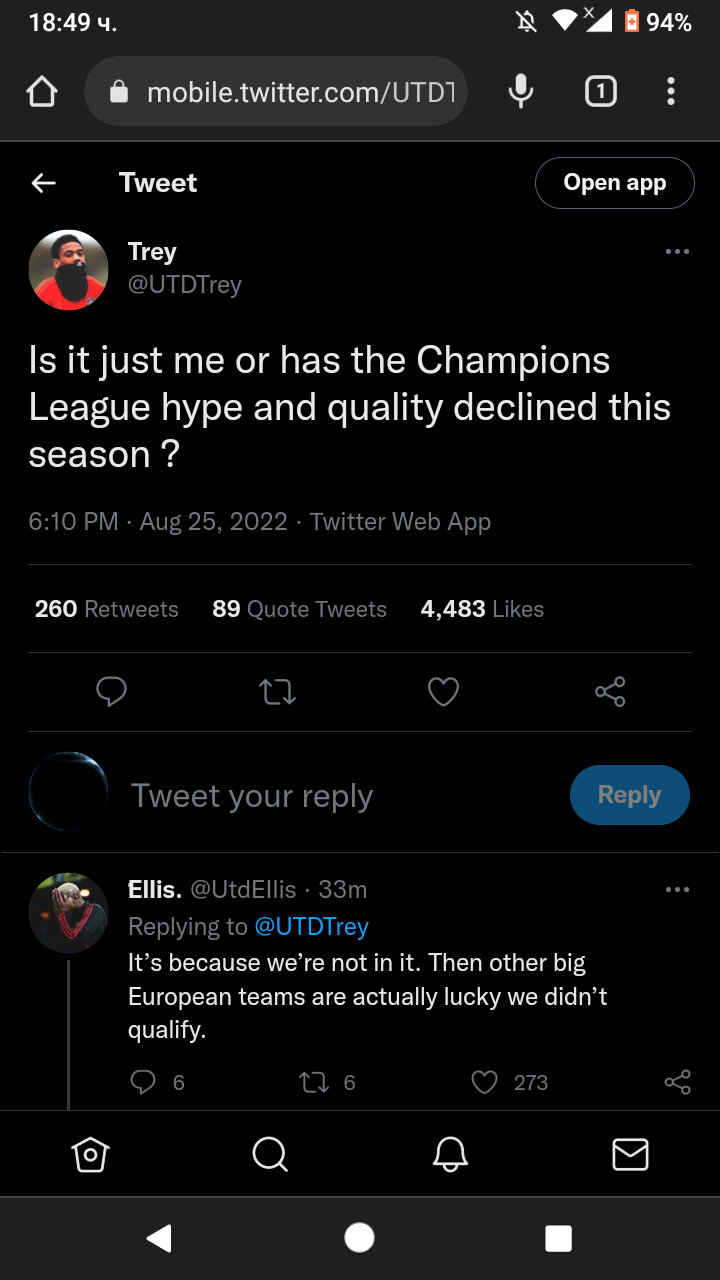Like the reply from Ellis
This screenshot has width=720, height=1280.
point(485,1082)
